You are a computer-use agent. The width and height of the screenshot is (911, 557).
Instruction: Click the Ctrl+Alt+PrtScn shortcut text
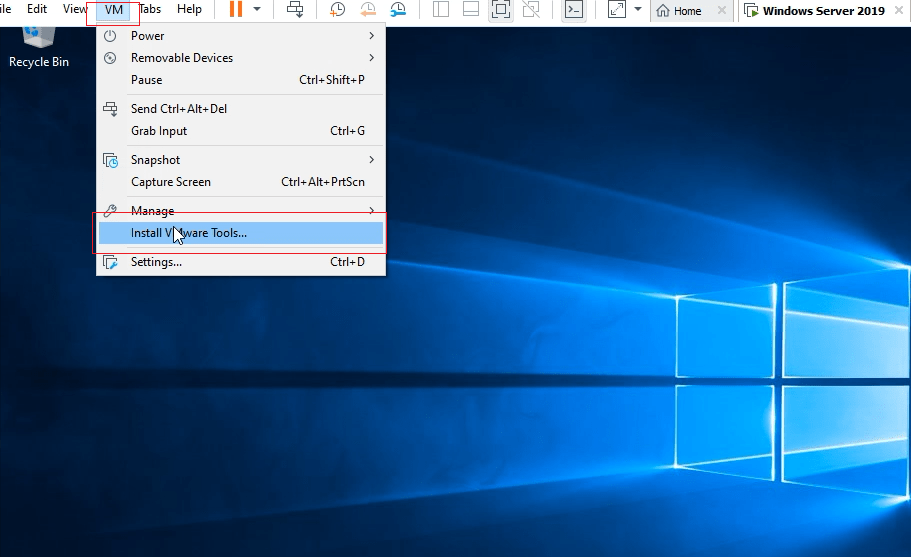(323, 182)
